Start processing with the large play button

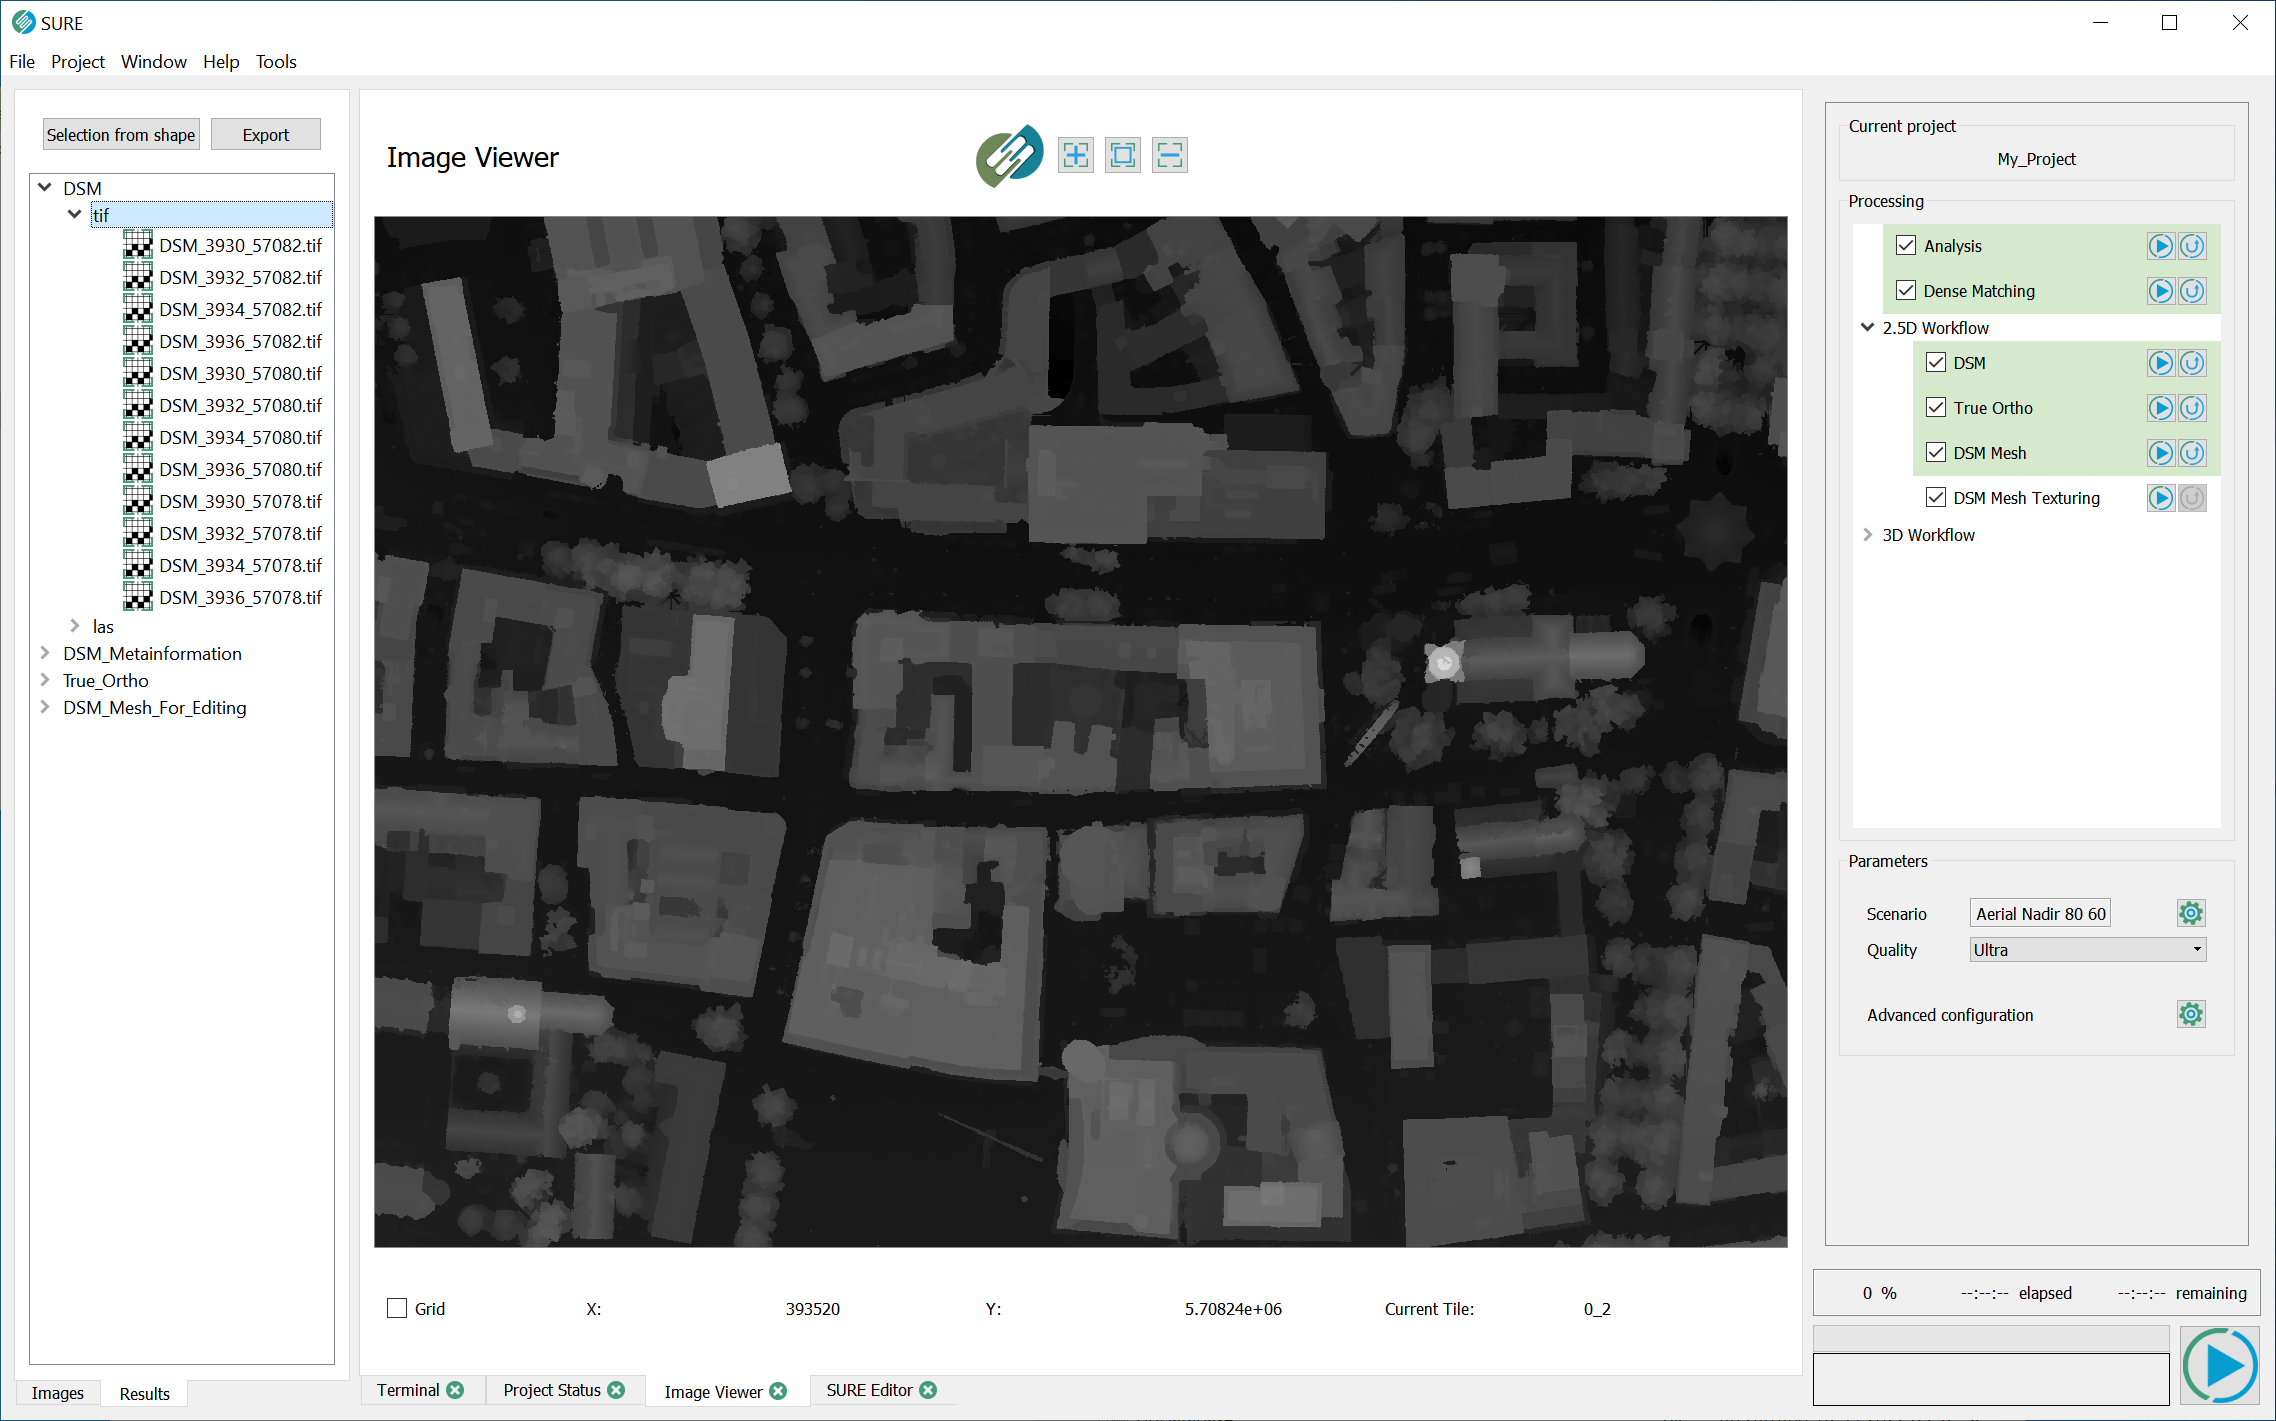2220,1365
